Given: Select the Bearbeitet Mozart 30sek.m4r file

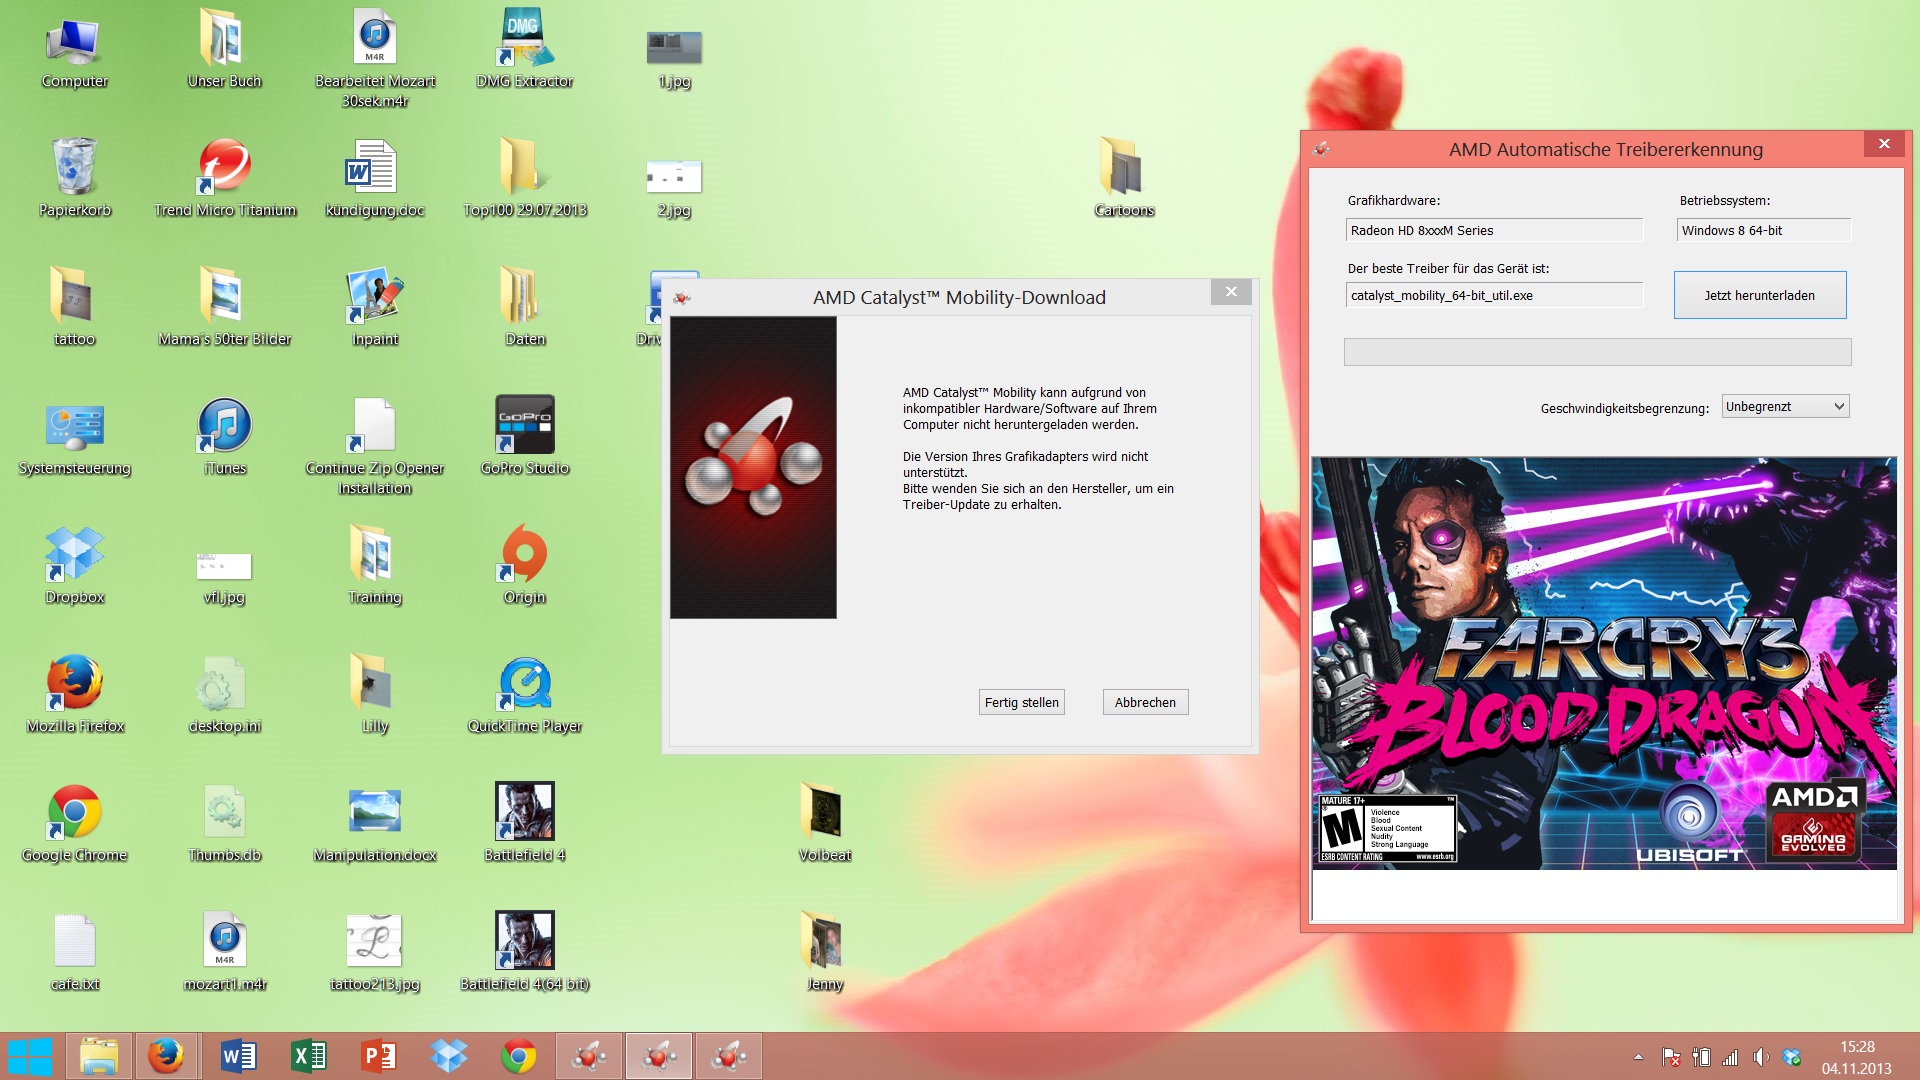Looking at the screenshot, I should tap(374, 58).
